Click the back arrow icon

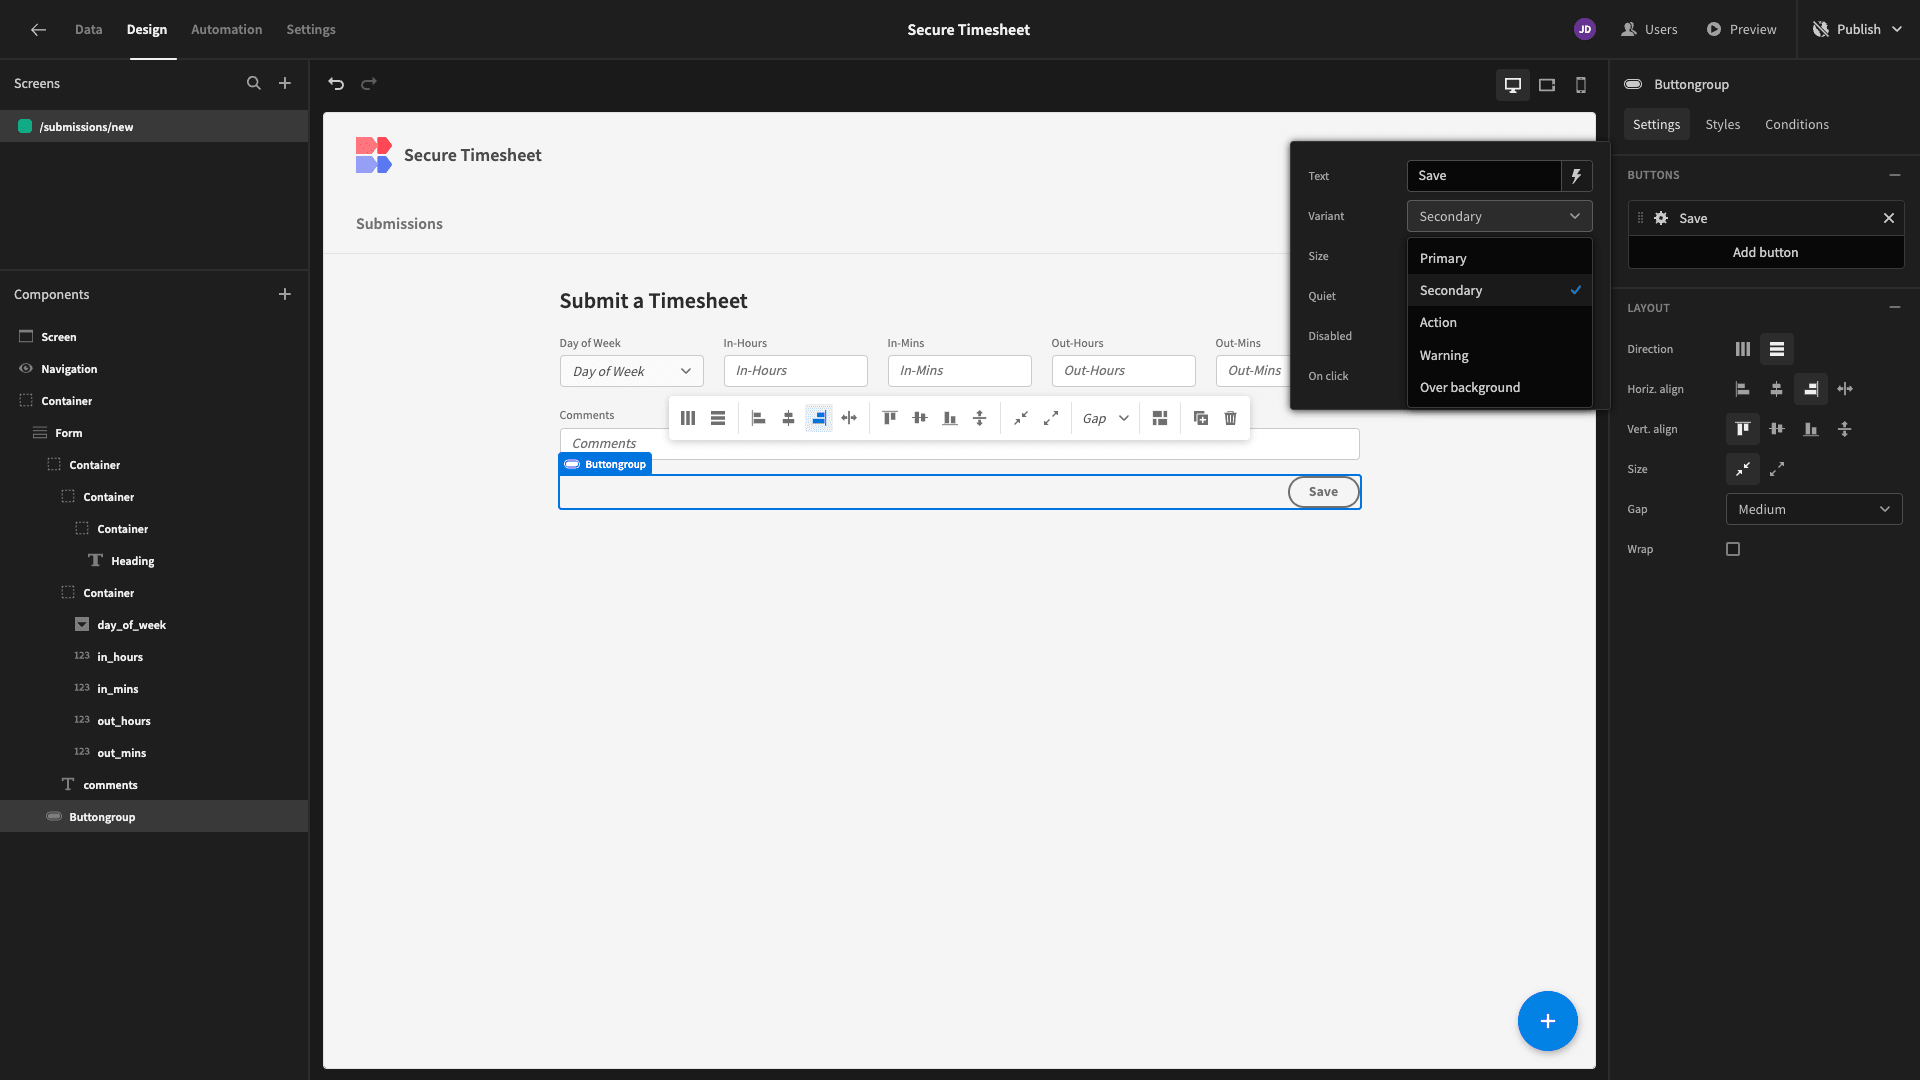[38, 30]
